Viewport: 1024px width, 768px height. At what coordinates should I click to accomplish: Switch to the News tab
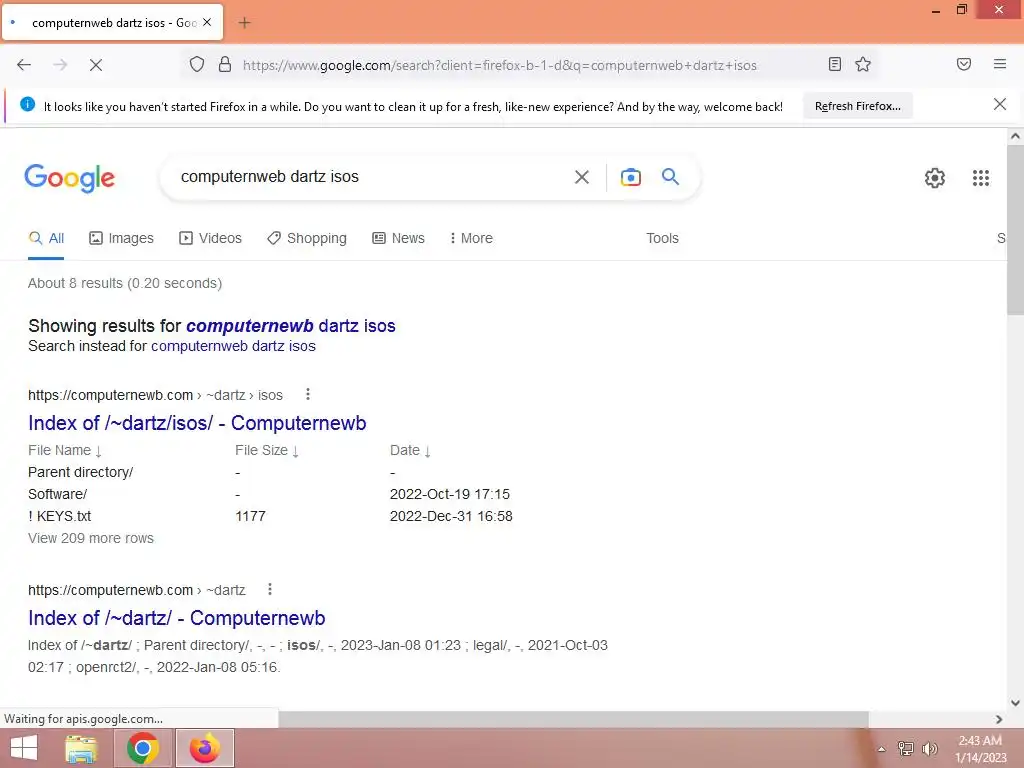pos(398,238)
